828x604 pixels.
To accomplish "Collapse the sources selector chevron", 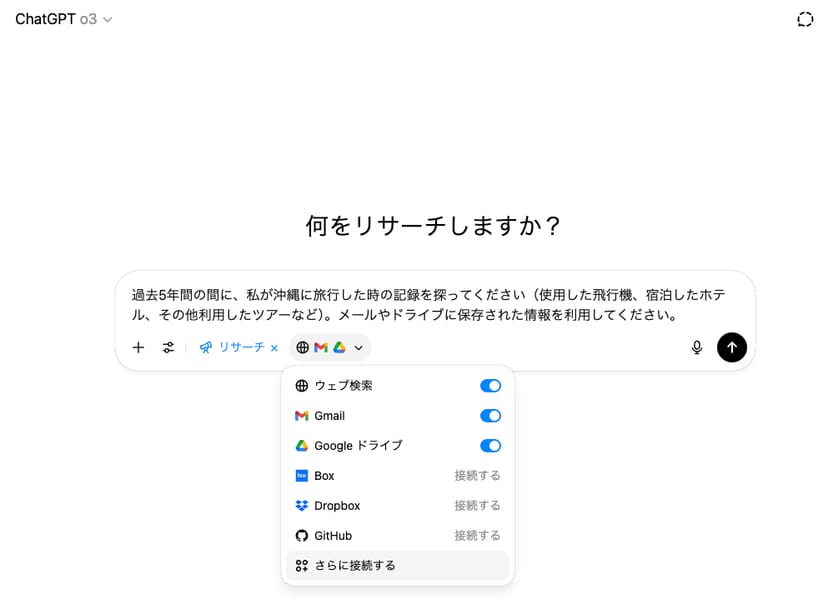I will coord(358,348).
